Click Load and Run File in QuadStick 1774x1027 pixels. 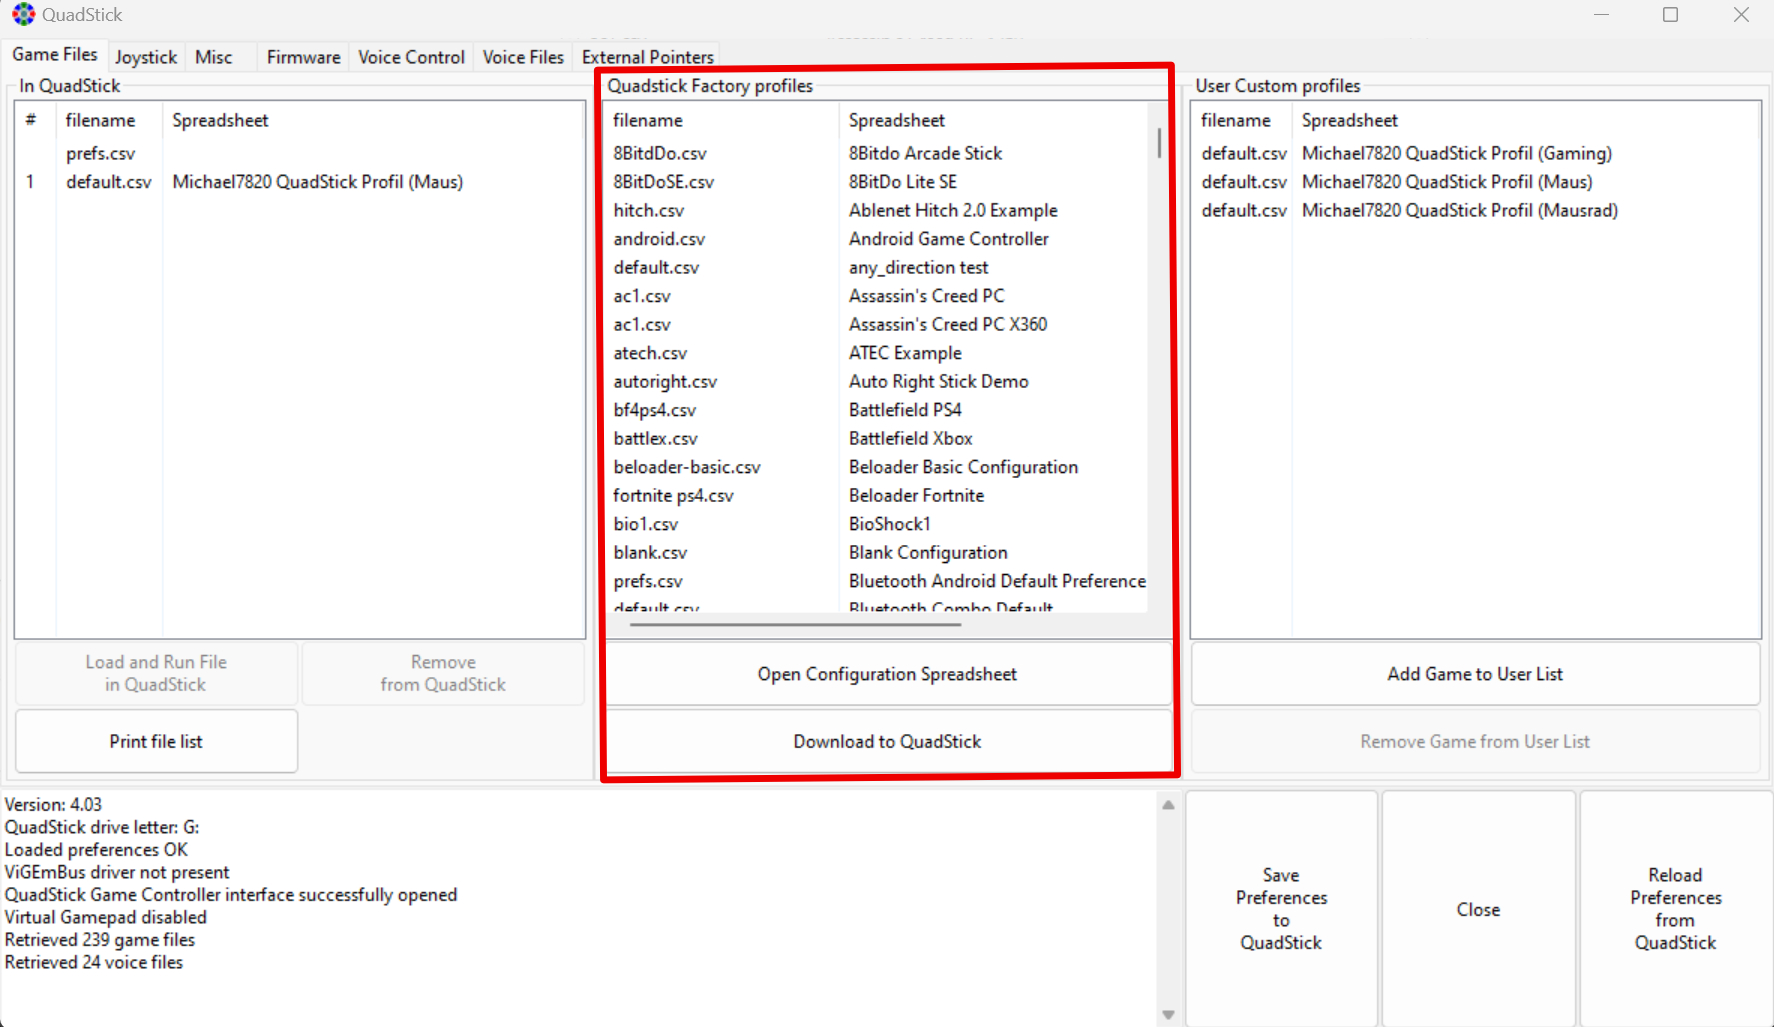[x=156, y=673]
